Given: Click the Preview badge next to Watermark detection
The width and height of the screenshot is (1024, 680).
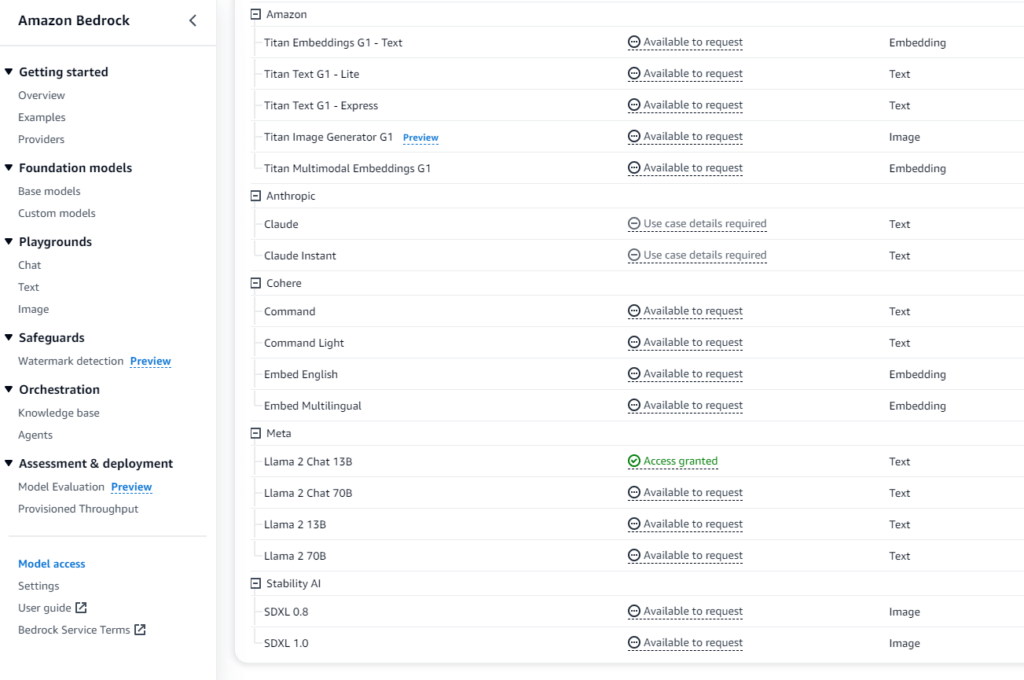Looking at the screenshot, I should (x=150, y=361).
